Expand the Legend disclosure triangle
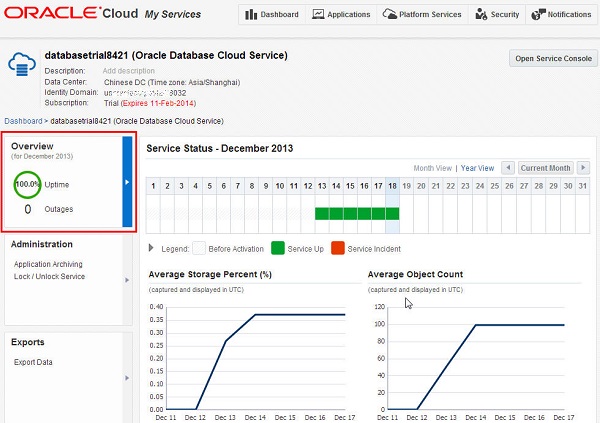 151,248
